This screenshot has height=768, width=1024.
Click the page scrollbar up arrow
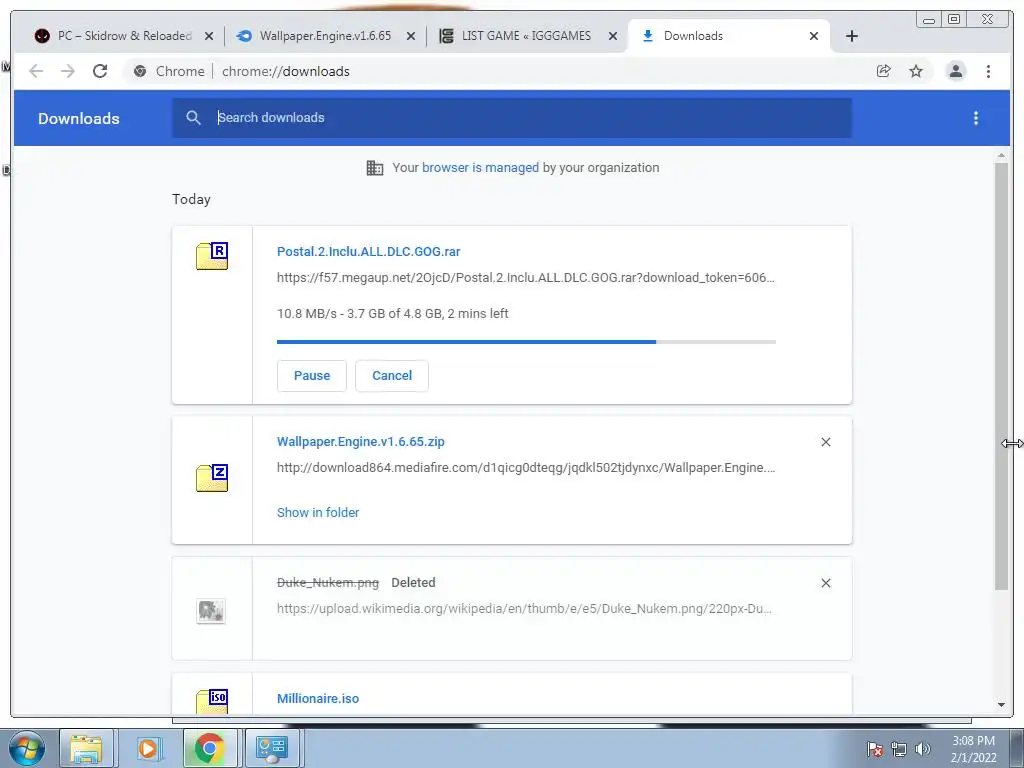coord(1001,156)
